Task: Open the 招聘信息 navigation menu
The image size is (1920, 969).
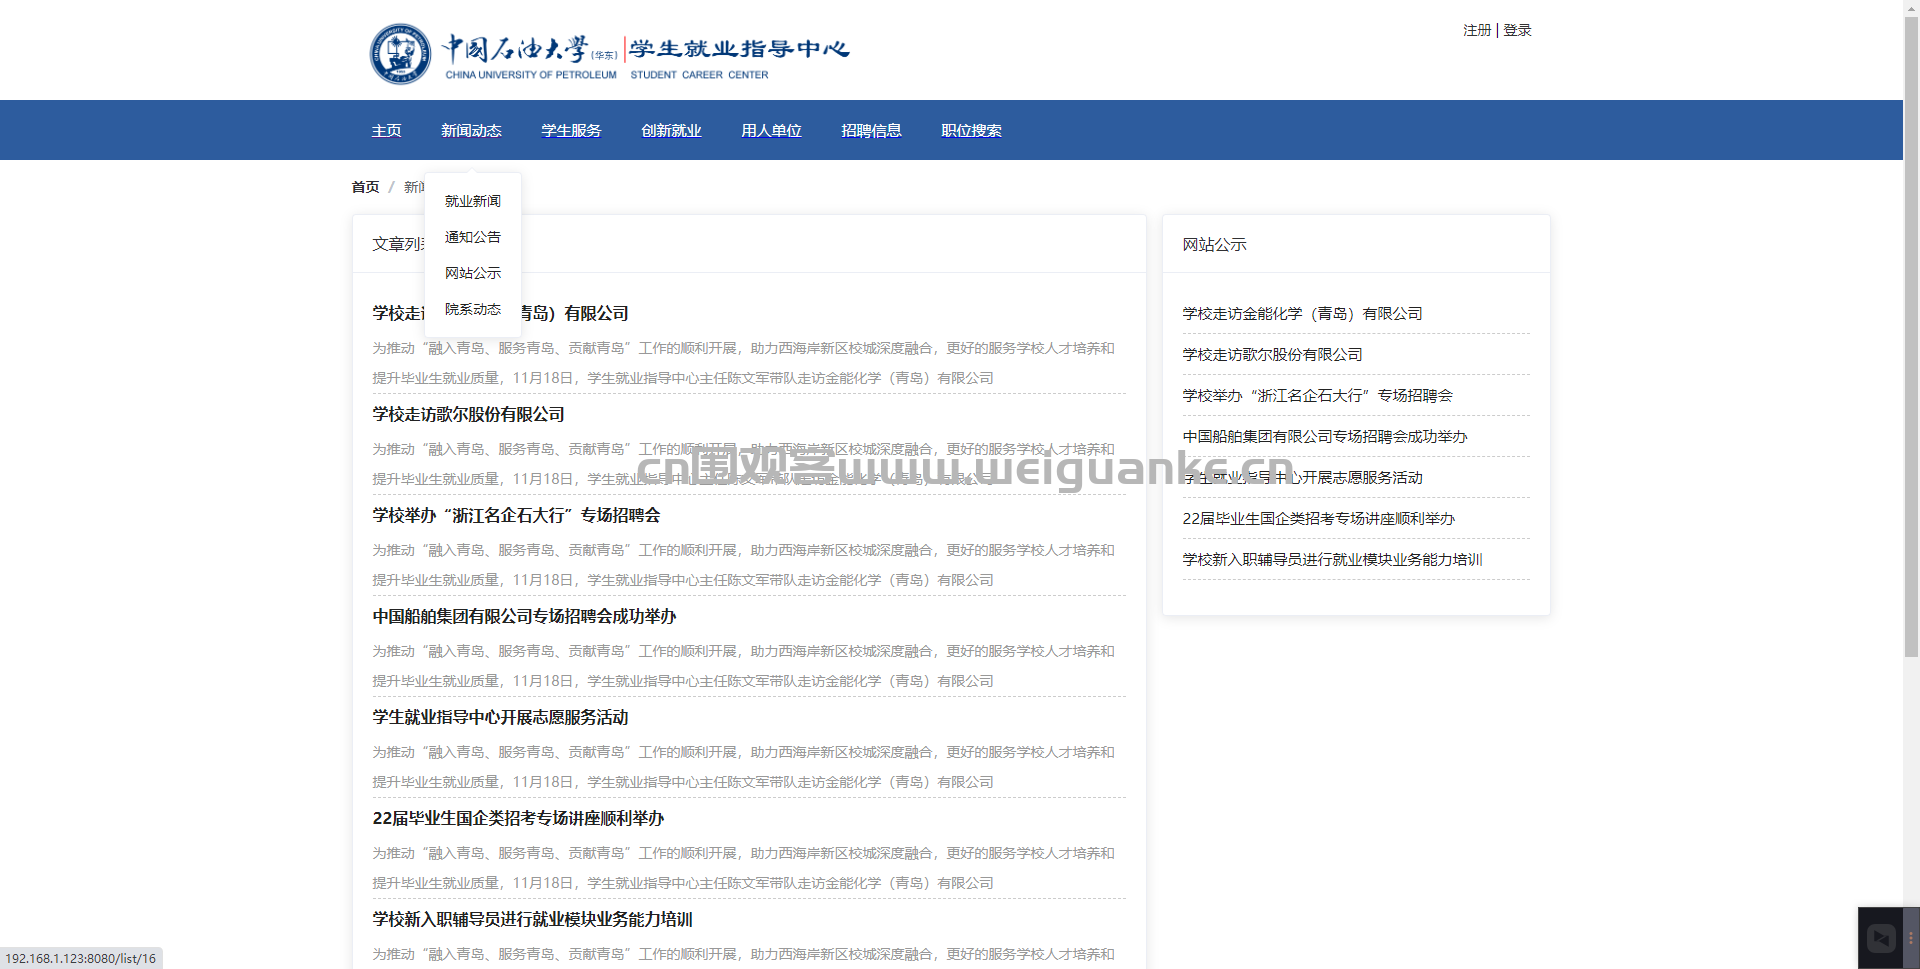Action: click(x=871, y=131)
